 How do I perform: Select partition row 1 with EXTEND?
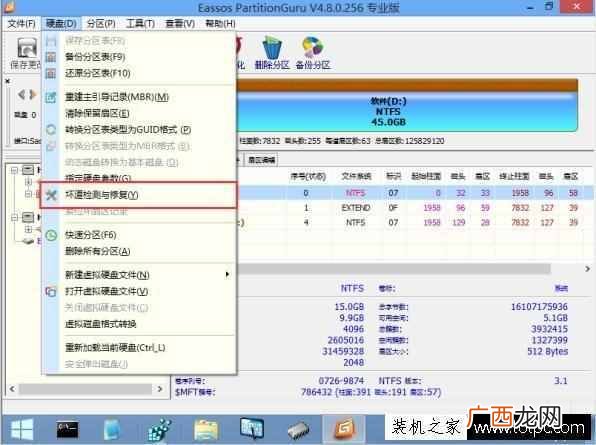pyautogui.click(x=414, y=208)
